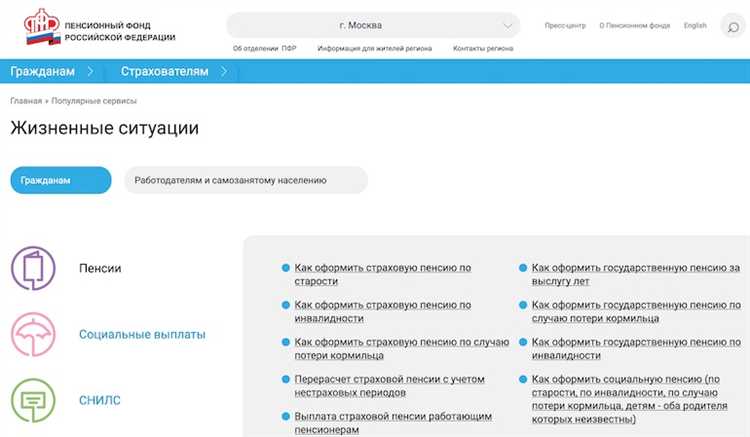Click the Пенсионный фонд Российской Федерации title text

[120, 31]
